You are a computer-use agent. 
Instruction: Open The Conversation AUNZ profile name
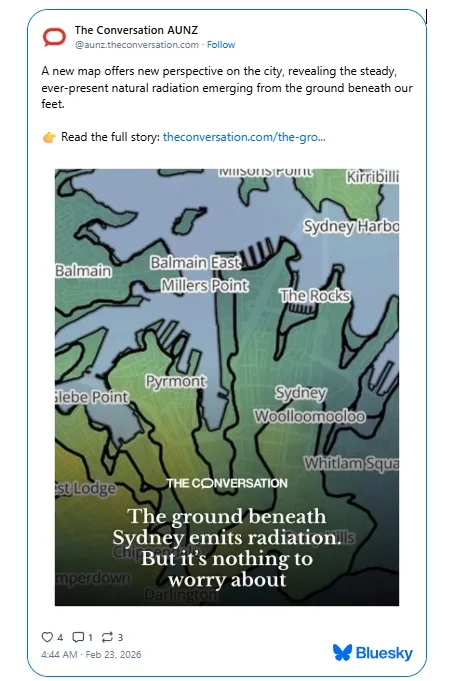[136, 30]
